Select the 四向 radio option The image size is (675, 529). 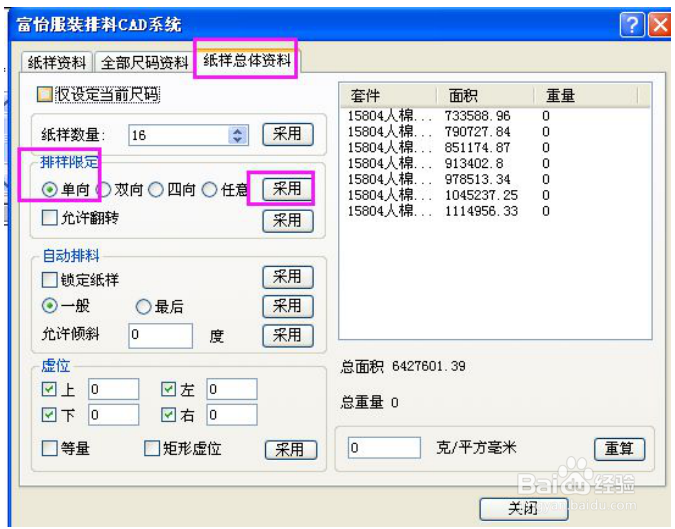(156, 189)
